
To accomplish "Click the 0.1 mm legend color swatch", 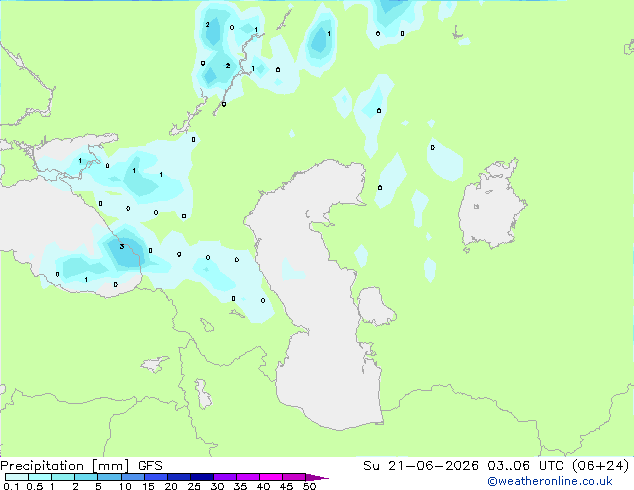I will point(17,477).
